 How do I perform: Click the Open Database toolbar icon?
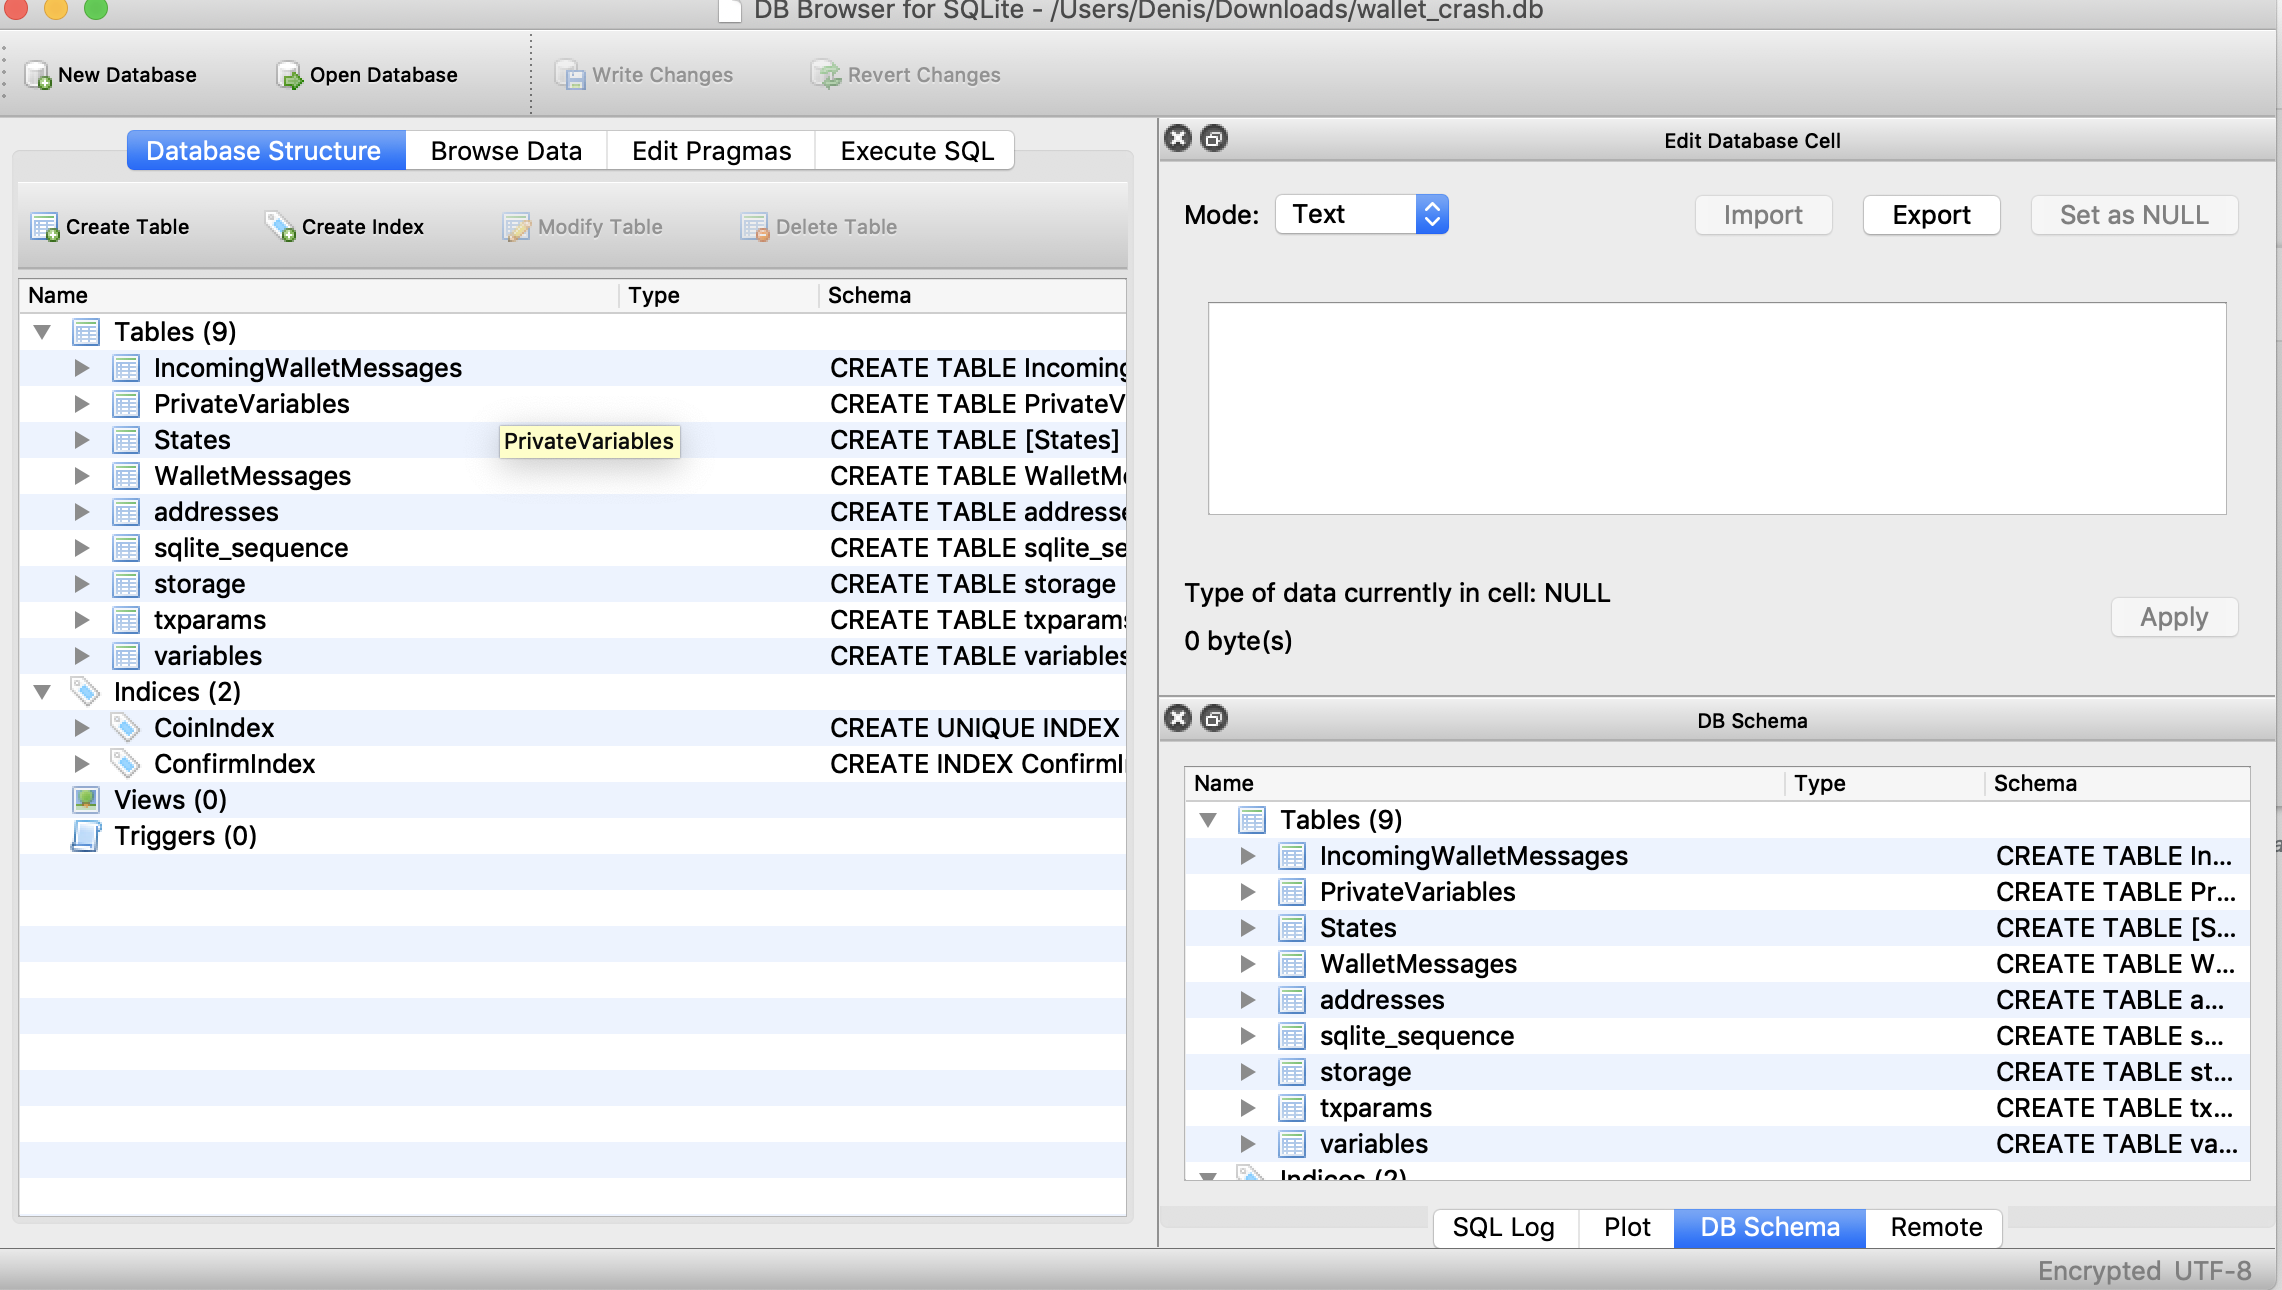click(x=287, y=75)
